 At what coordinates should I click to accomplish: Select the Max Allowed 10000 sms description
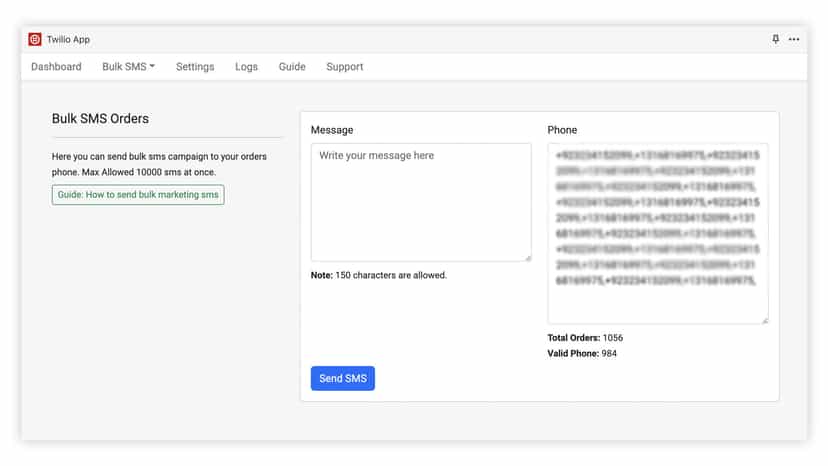coord(159,164)
